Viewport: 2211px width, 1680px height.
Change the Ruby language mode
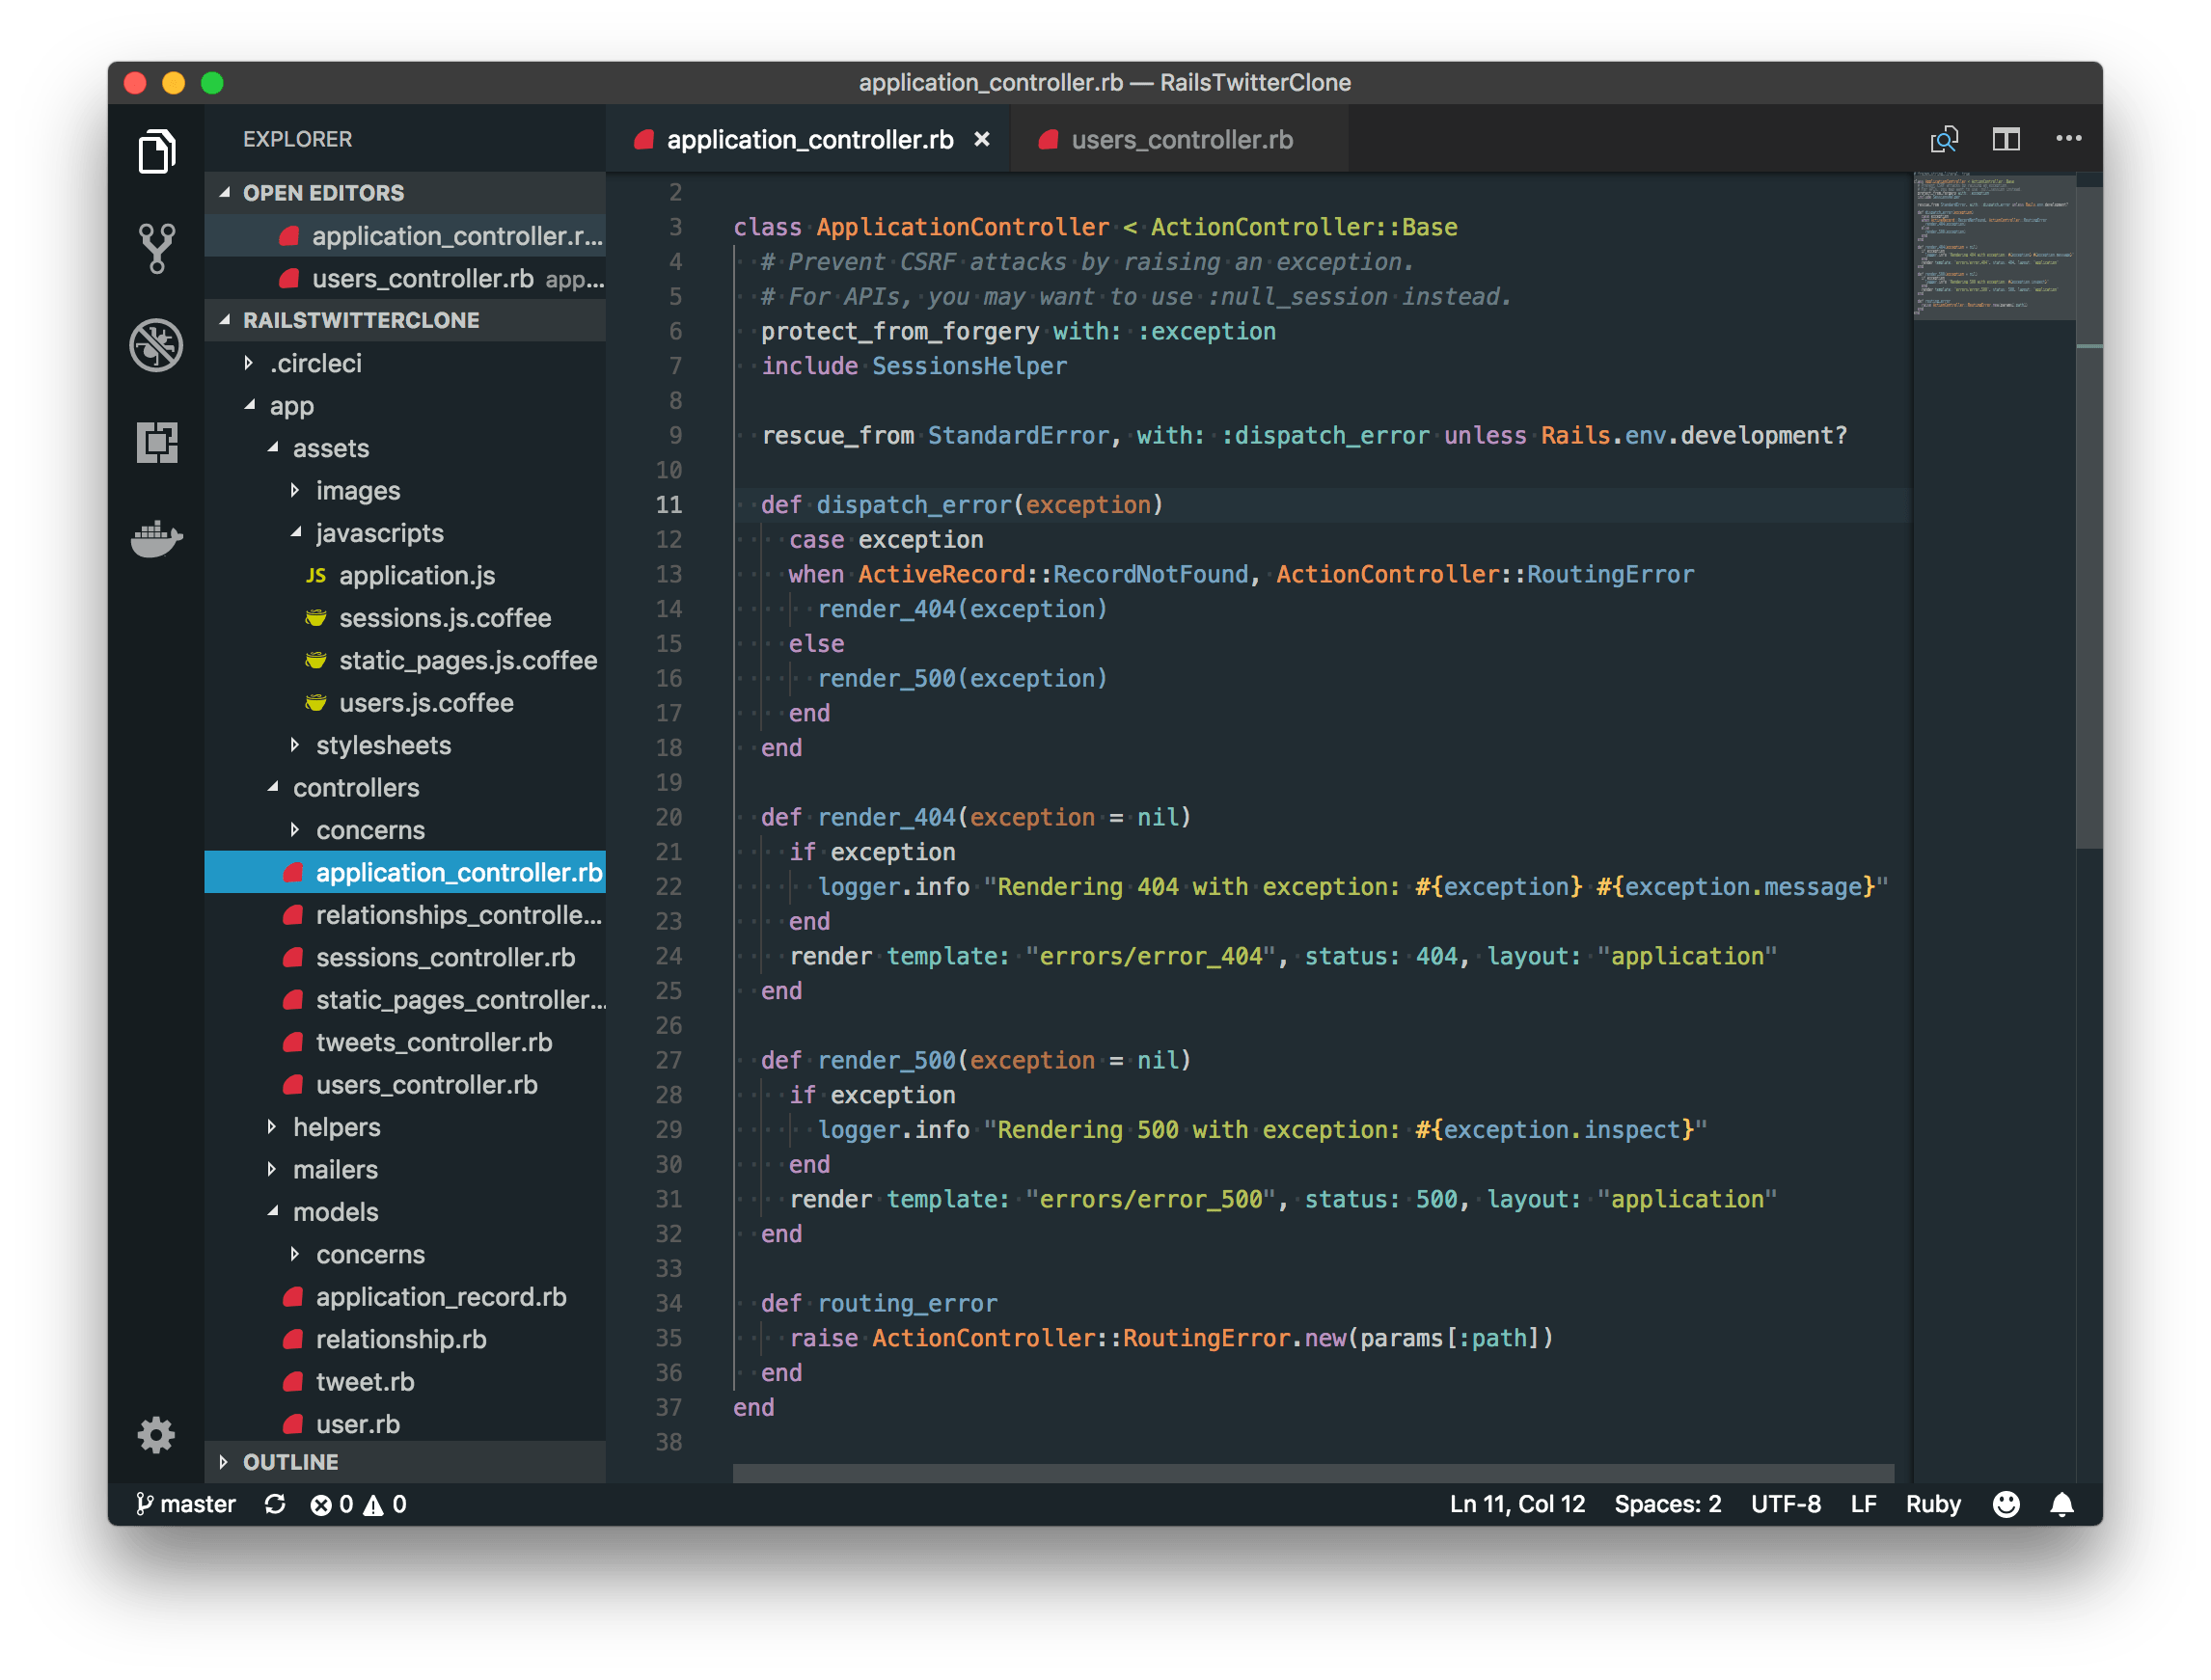(x=1932, y=1504)
